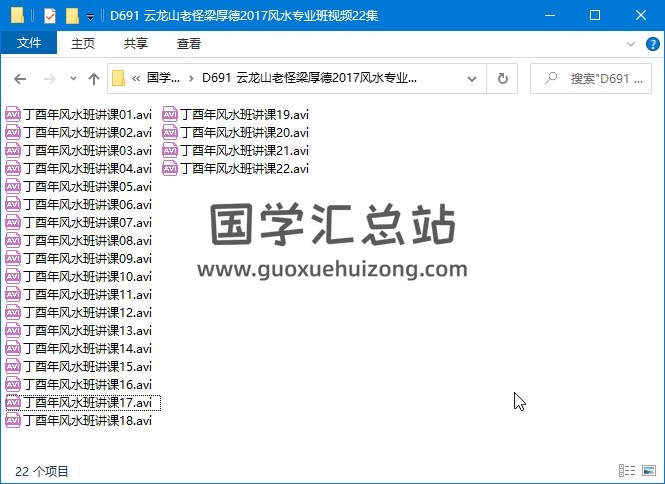The width and height of the screenshot is (665, 484).
Task: Click AVI icon of 丁酉年风水班讲课08.avi
Action: coord(13,241)
